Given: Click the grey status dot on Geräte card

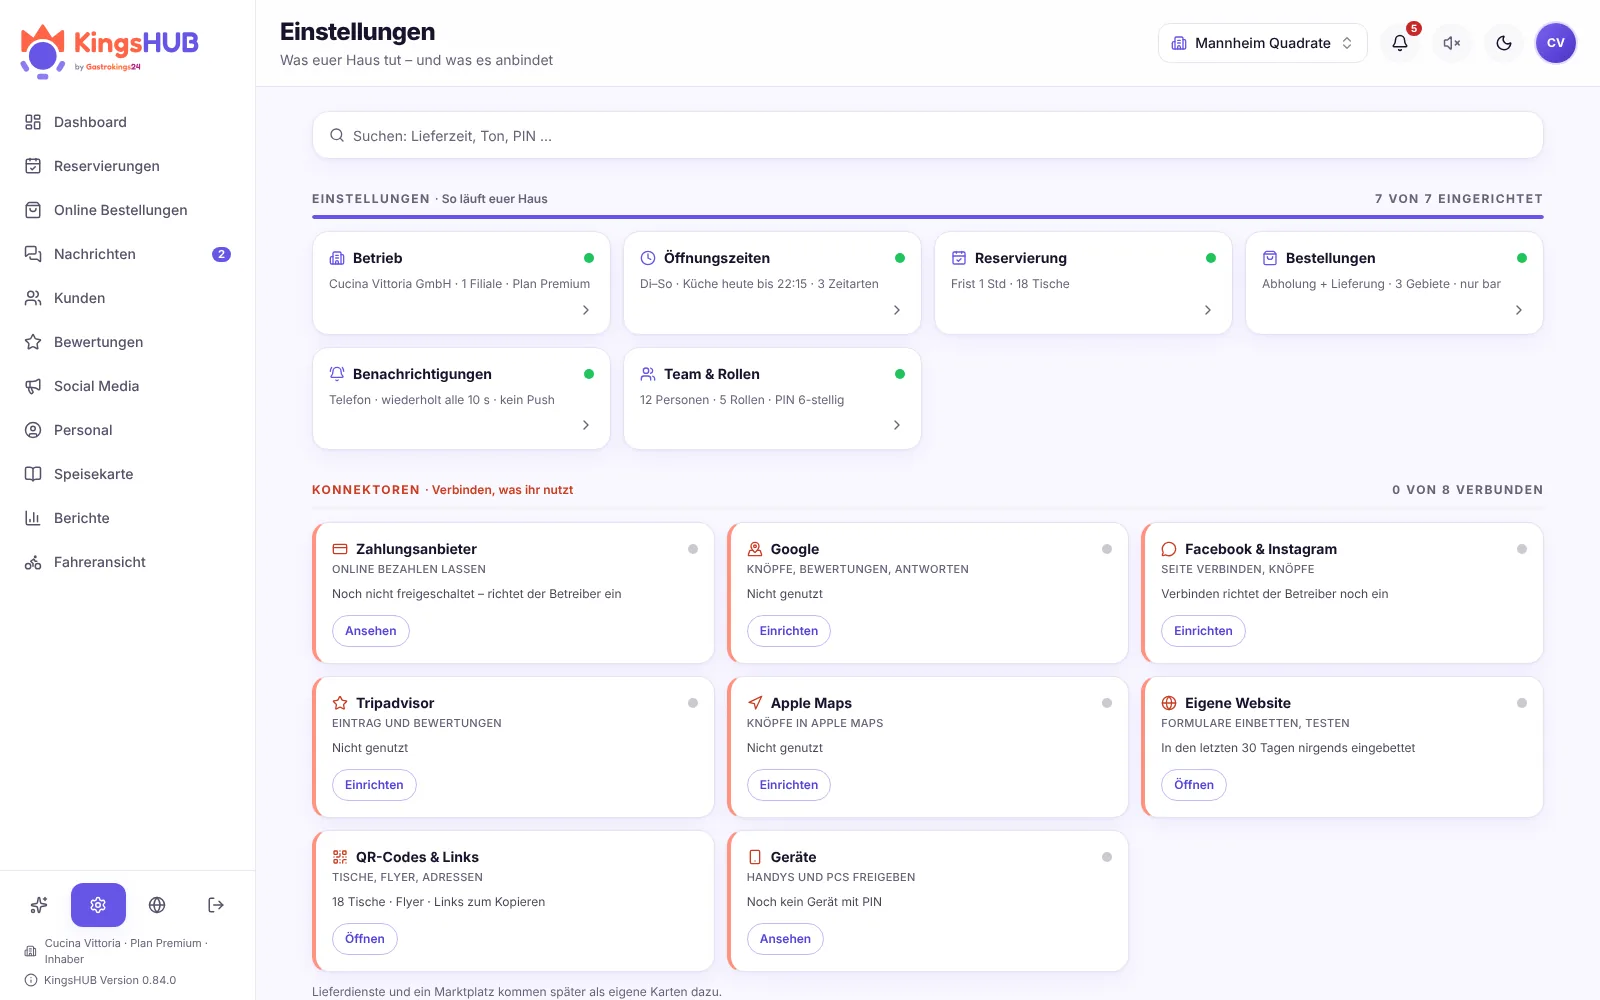Looking at the screenshot, I should (x=1107, y=857).
